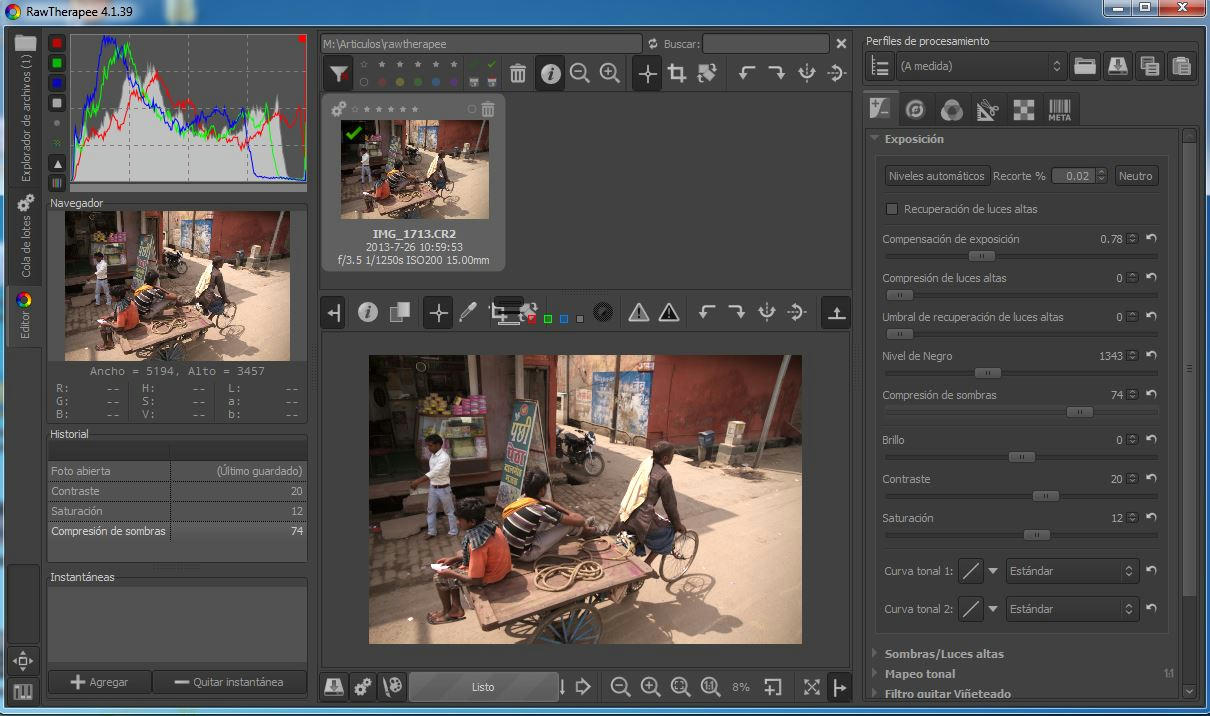Screen dimensions: 1210x716
Task: Switch to the Color tab icon
Action: 952,109
